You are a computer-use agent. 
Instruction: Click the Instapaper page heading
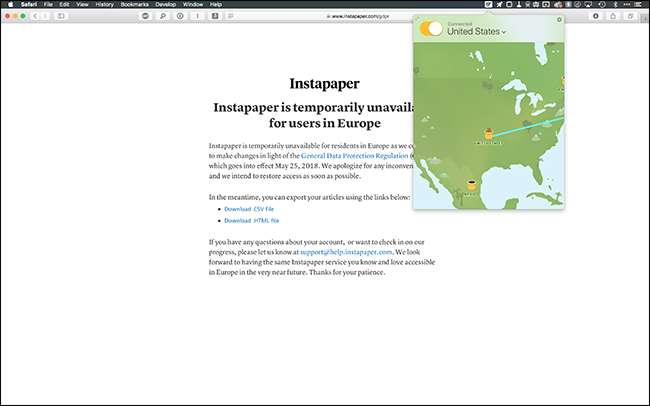pos(325,84)
